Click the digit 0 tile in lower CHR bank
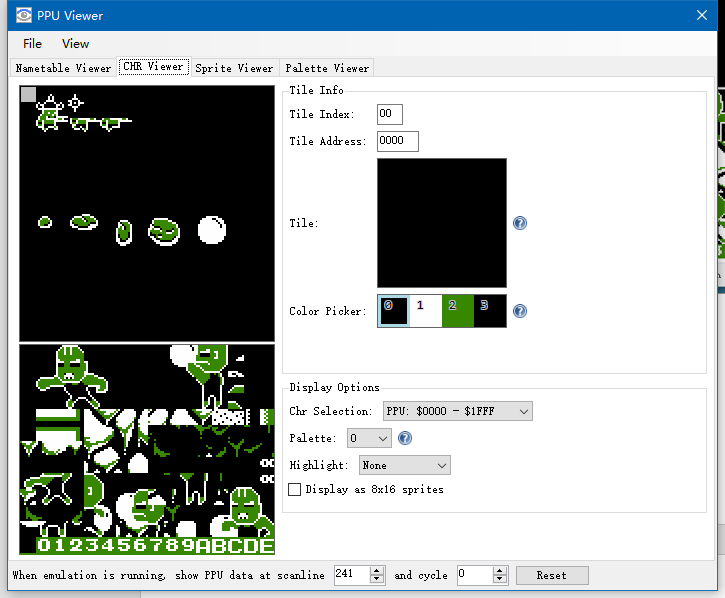The height and width of the screenshot is (598, 725). point(44,545)
